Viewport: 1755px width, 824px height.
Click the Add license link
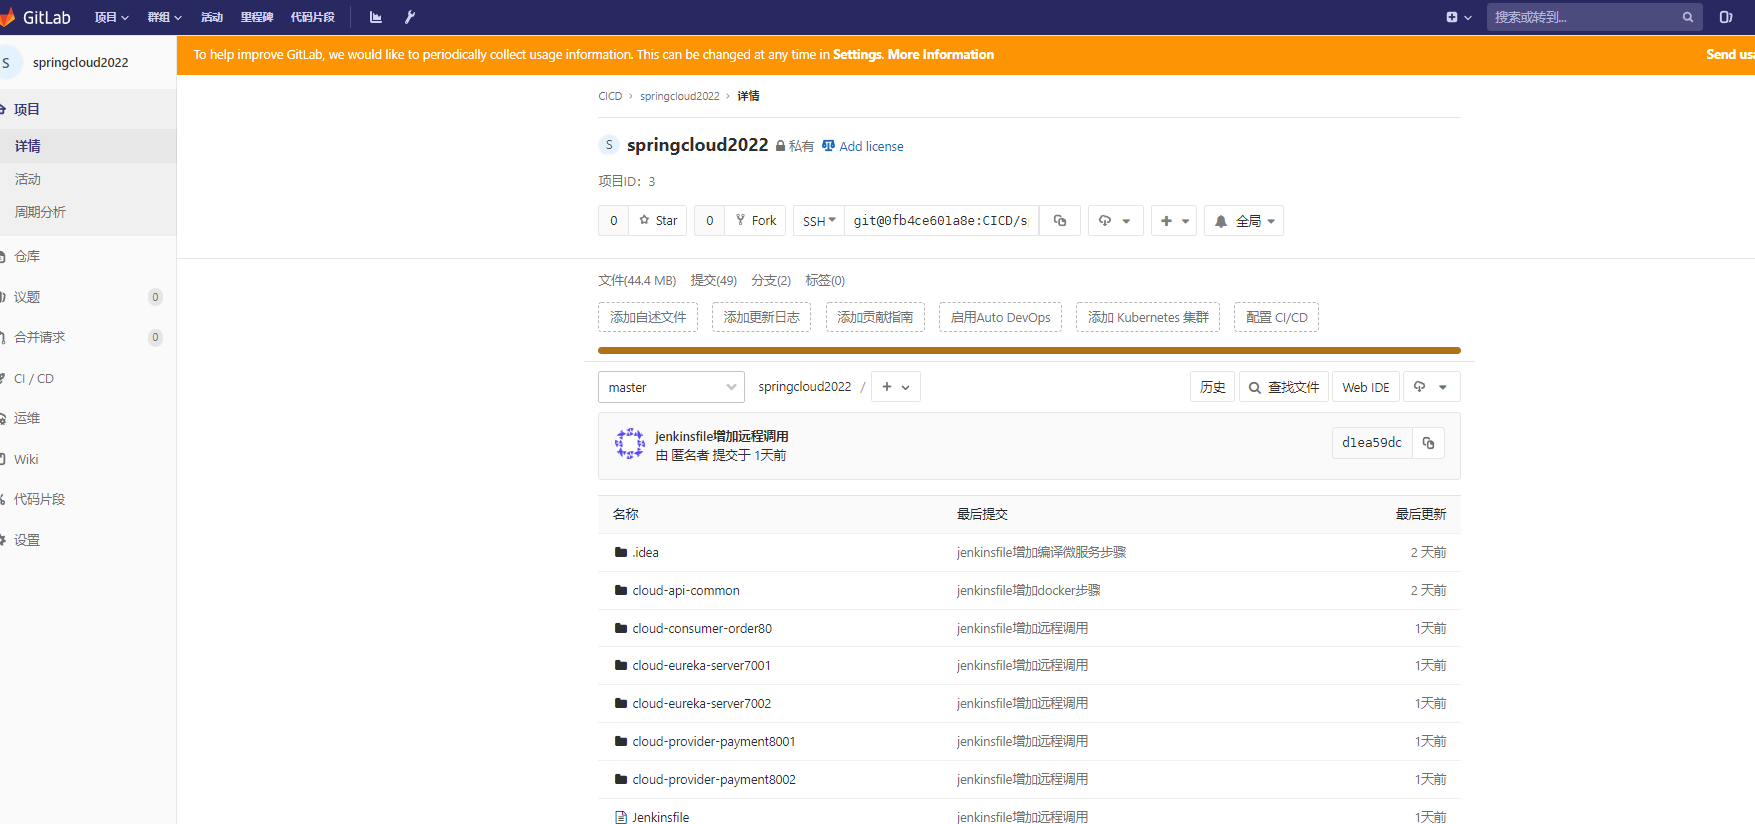[863, 146]
